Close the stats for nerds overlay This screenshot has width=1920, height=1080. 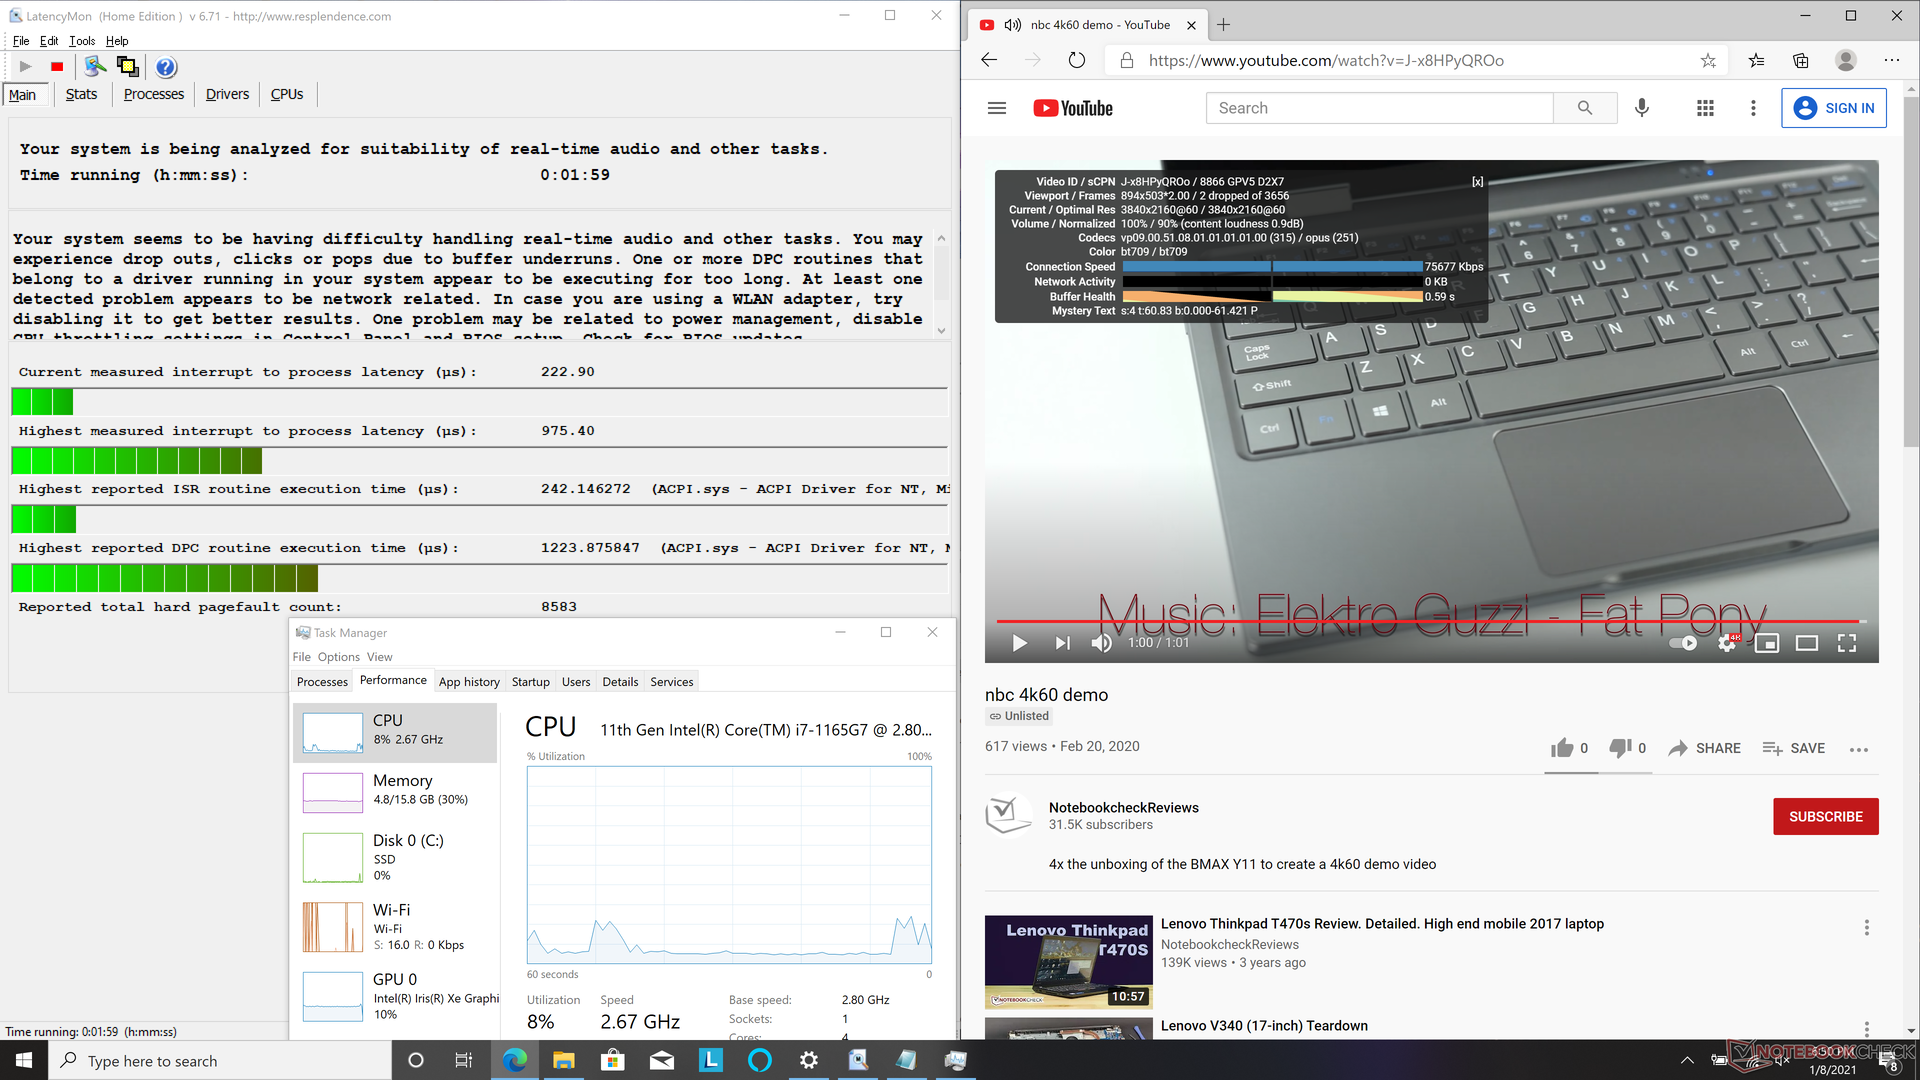point(1477,182)
